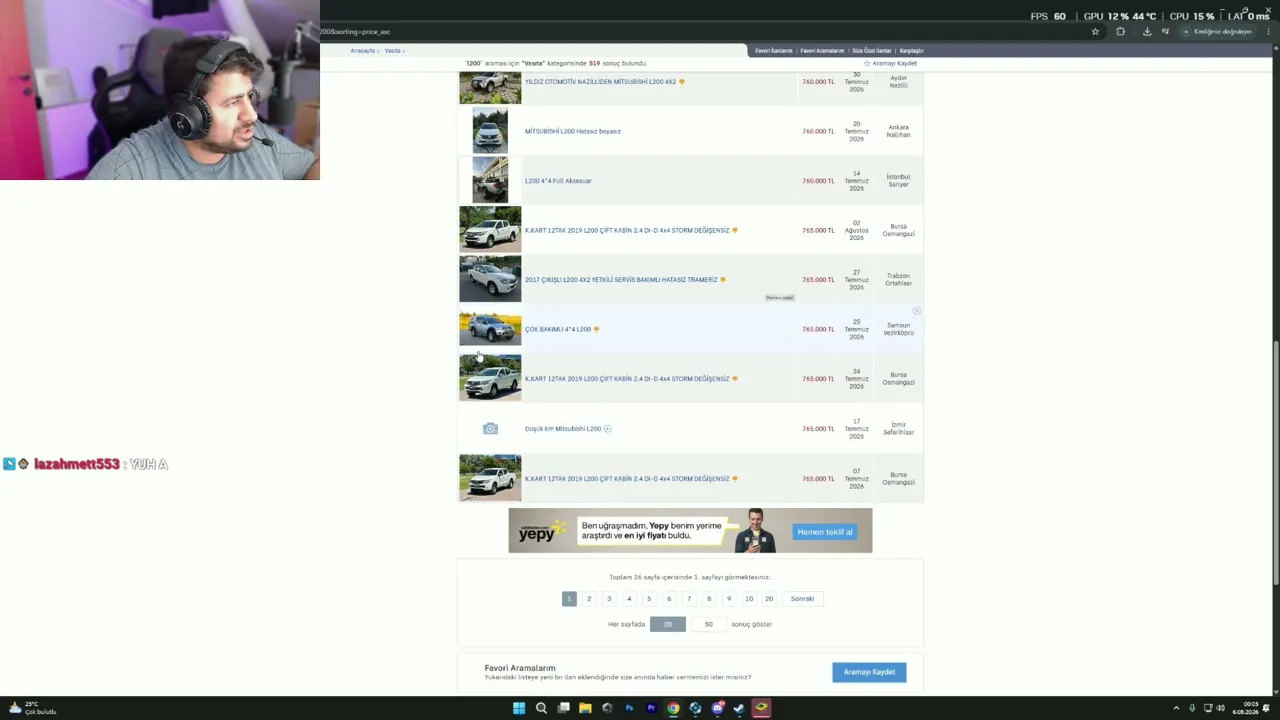Screen dimensions: 1280x720
Task: Go to Anasayfa in the breadcrumb
Action: (x=362, y=51)
